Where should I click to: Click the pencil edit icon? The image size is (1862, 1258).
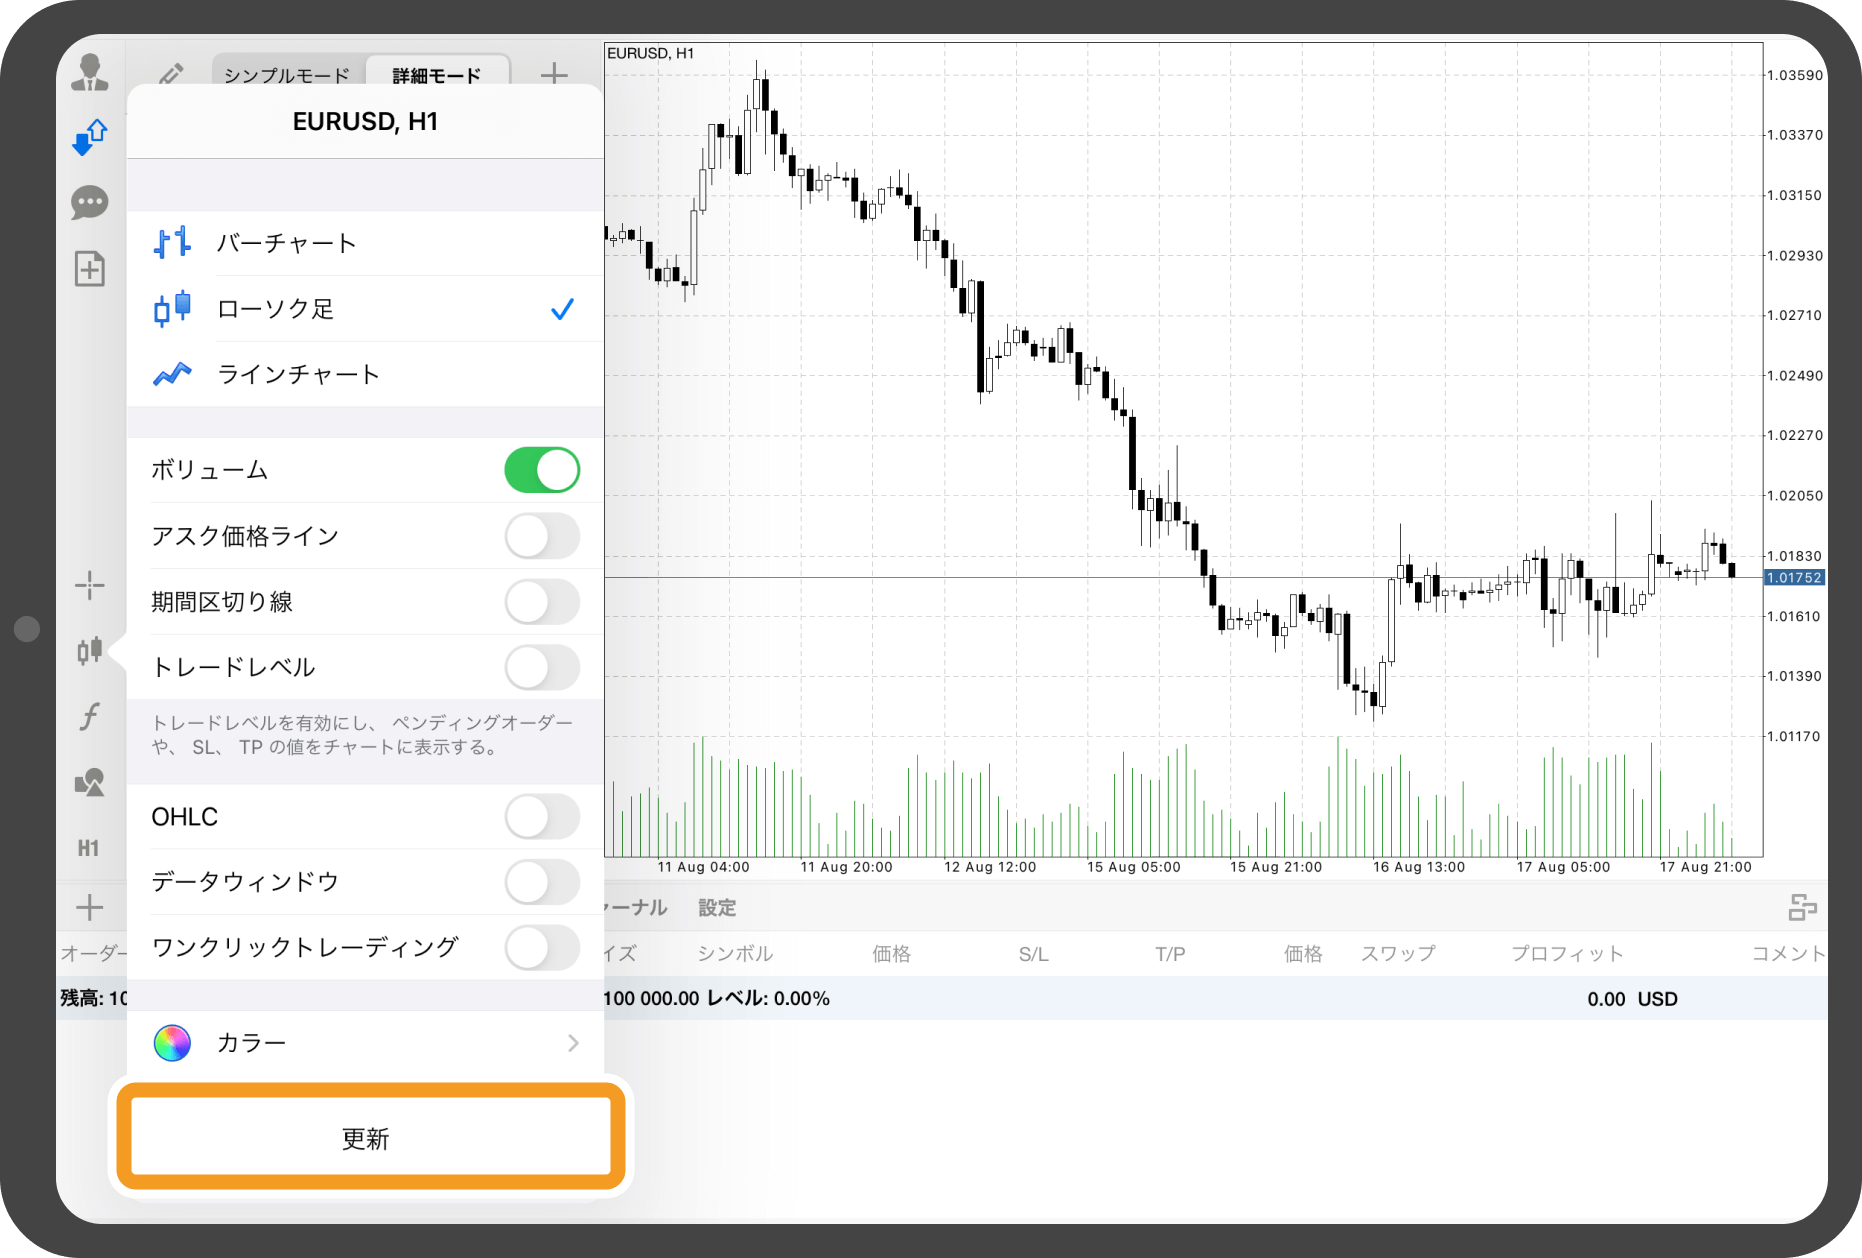171,74
